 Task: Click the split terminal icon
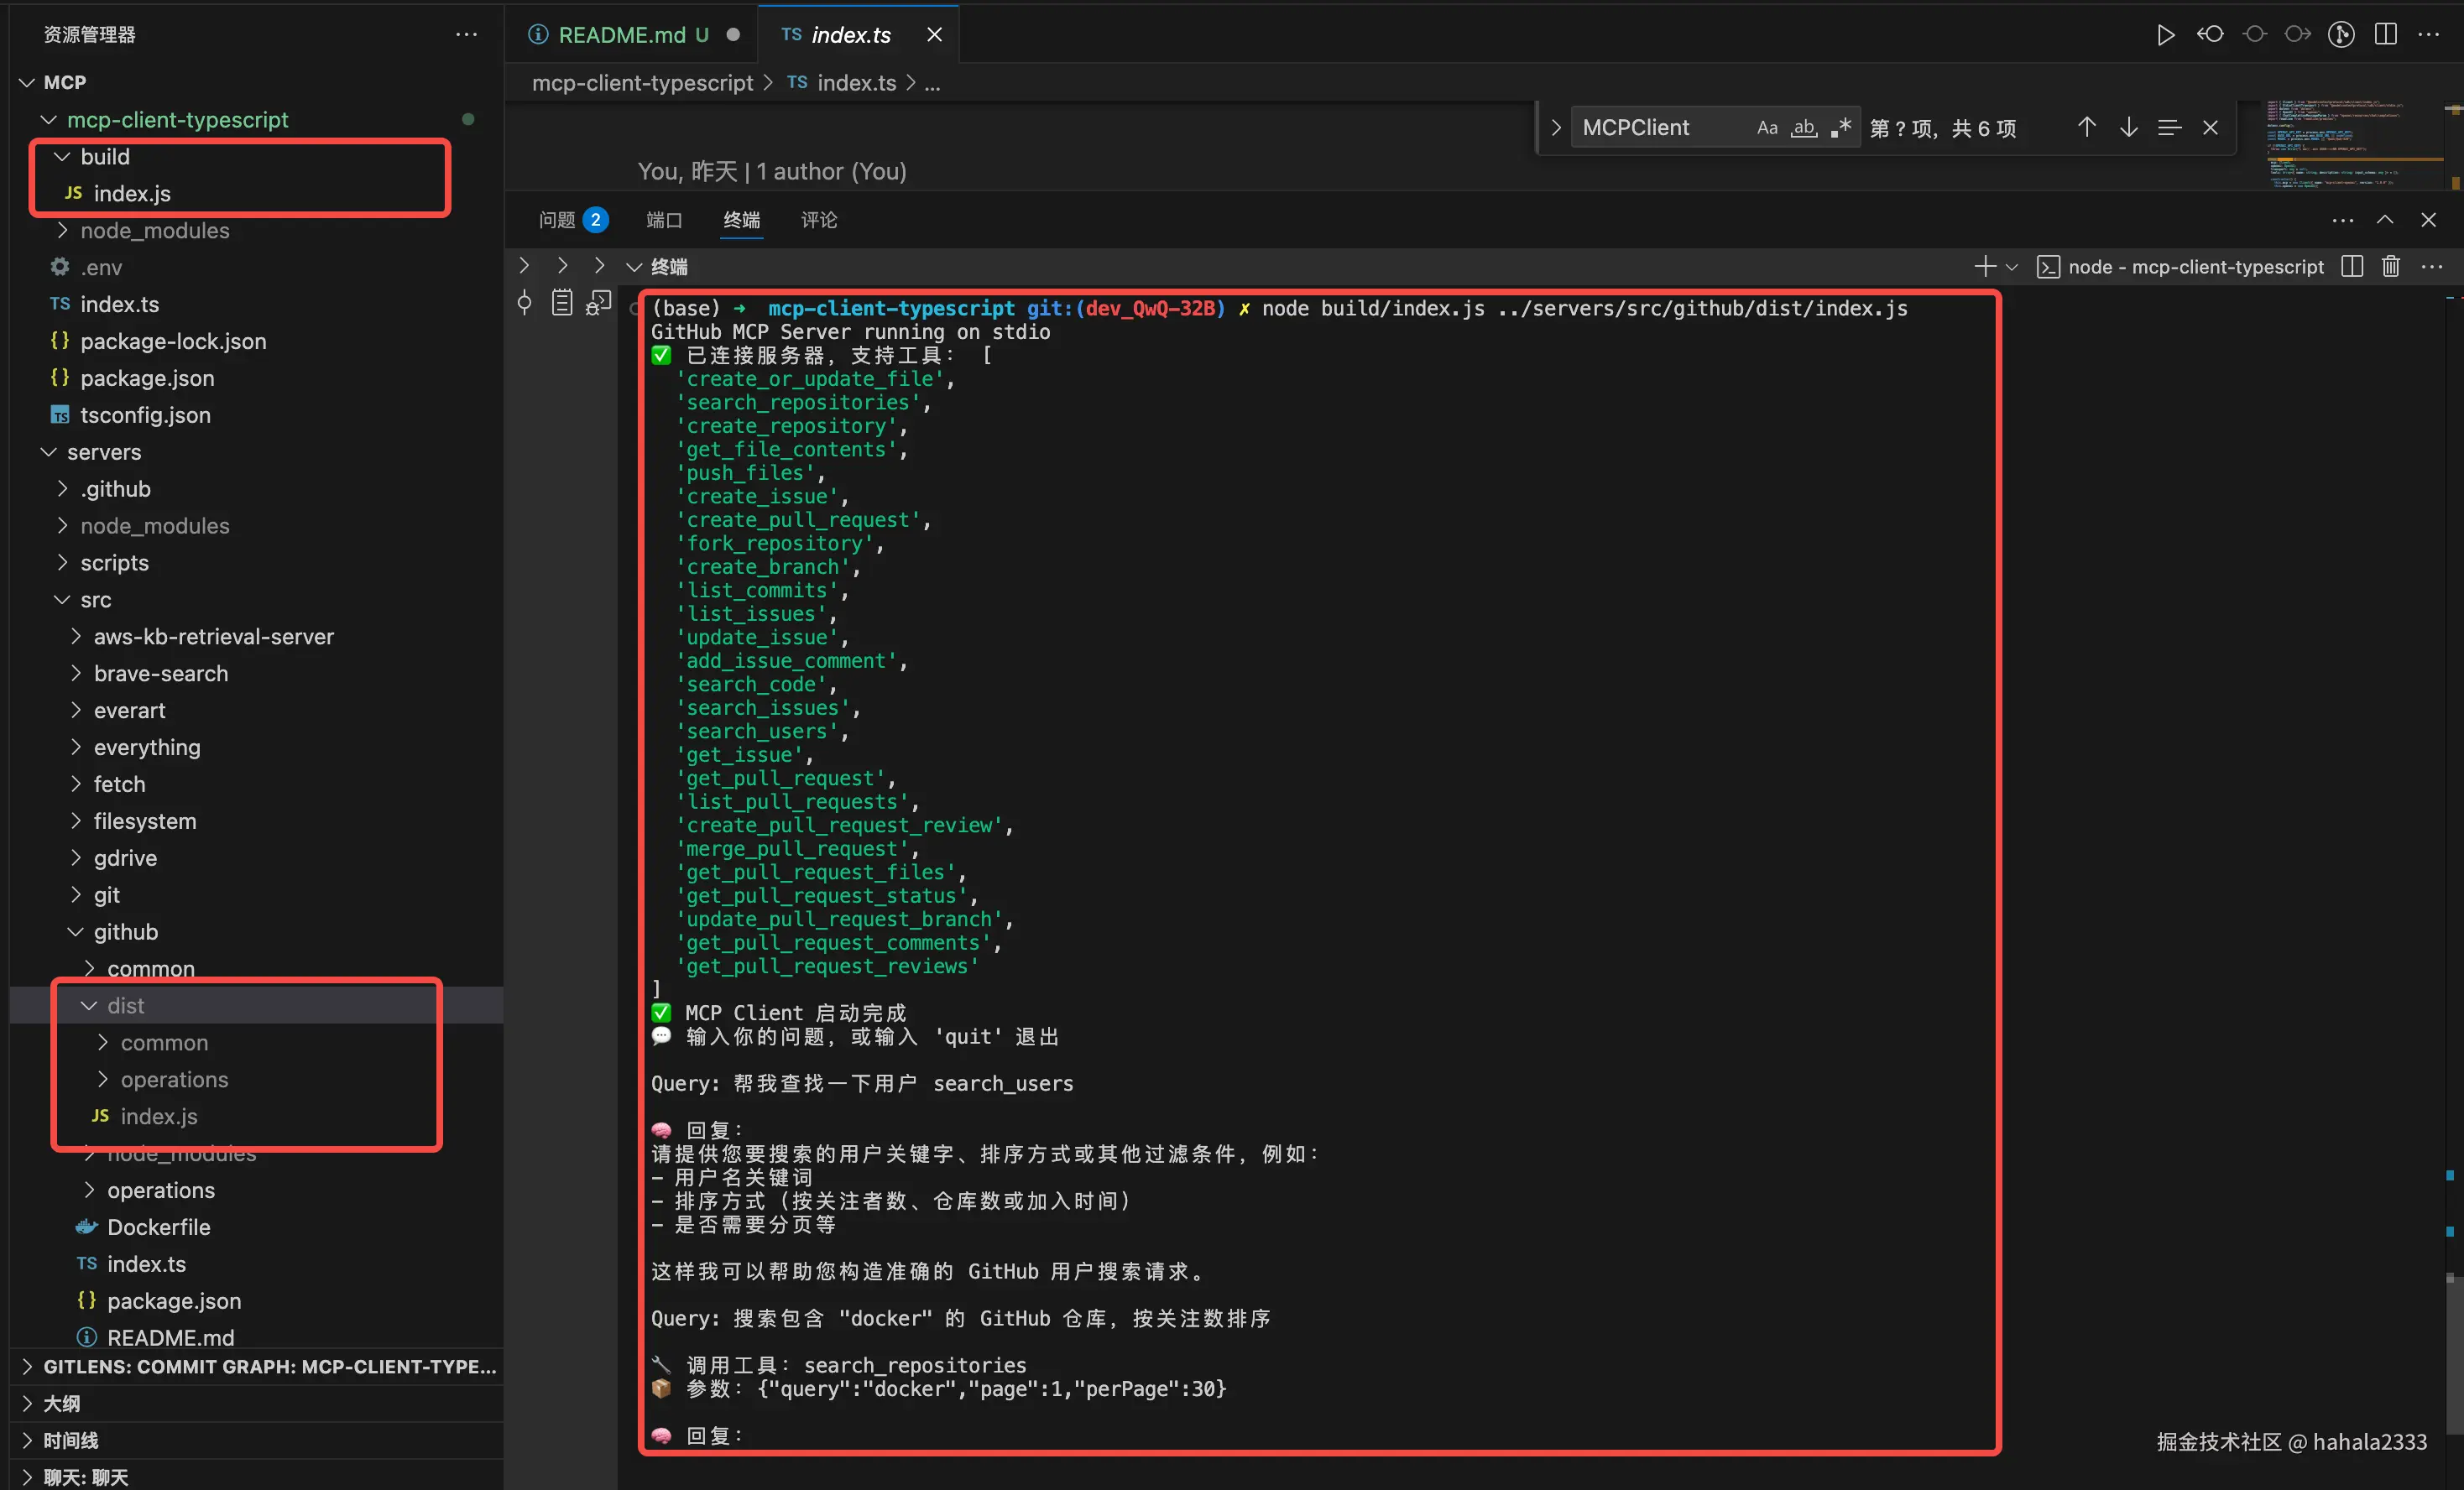point(2352,267)
